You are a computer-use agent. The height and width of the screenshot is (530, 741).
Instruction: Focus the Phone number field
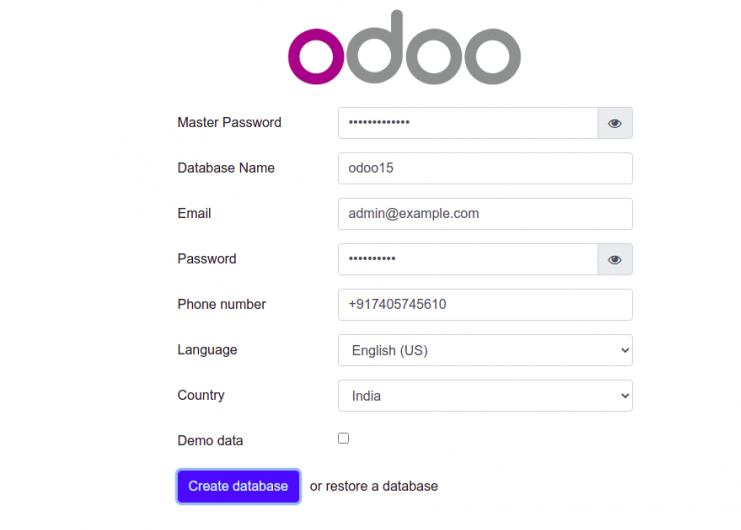[x=485, y=305]
